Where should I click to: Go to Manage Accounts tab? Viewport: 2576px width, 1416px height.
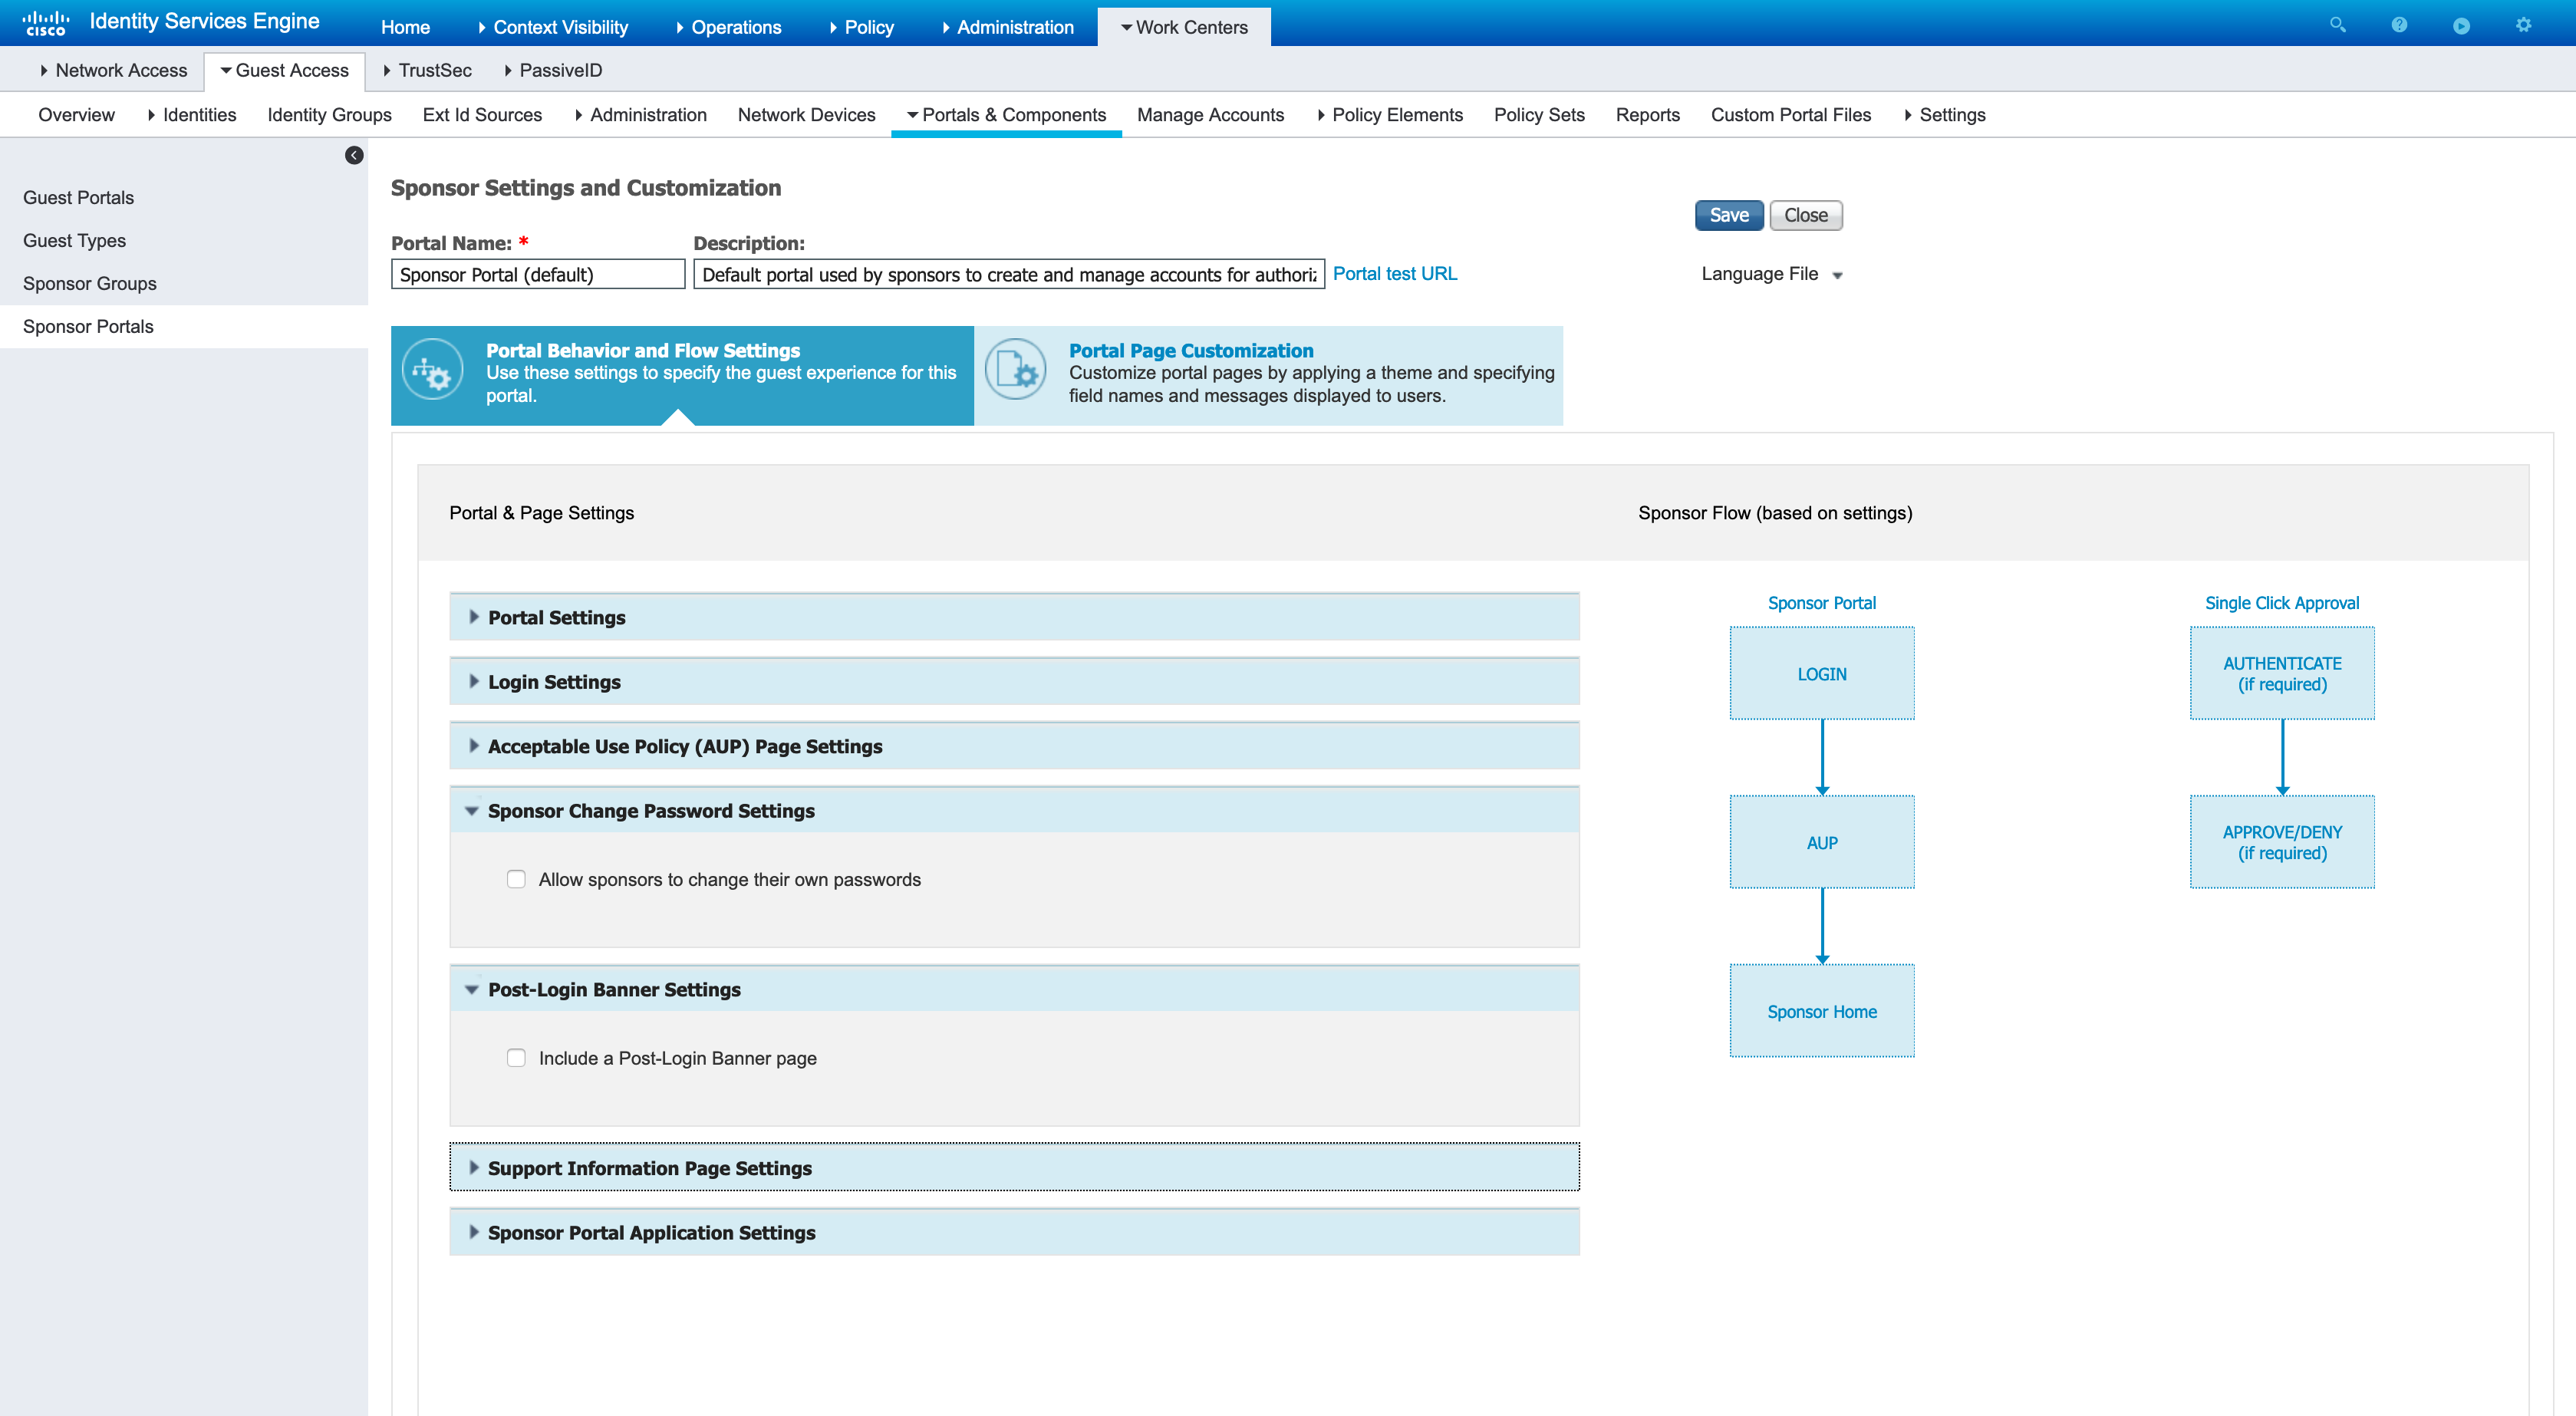pyautogui.click(x=1210, y=115)
